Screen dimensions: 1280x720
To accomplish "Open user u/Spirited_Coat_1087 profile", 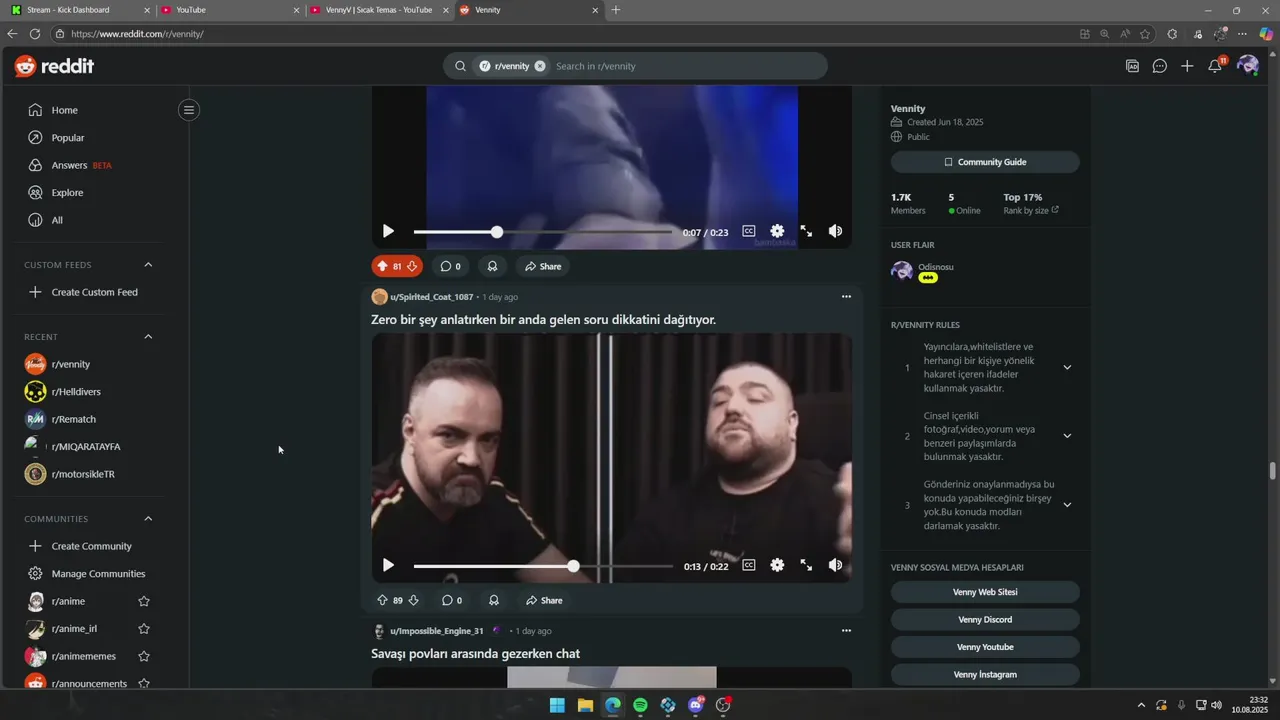I will click(x=431, y=297).
